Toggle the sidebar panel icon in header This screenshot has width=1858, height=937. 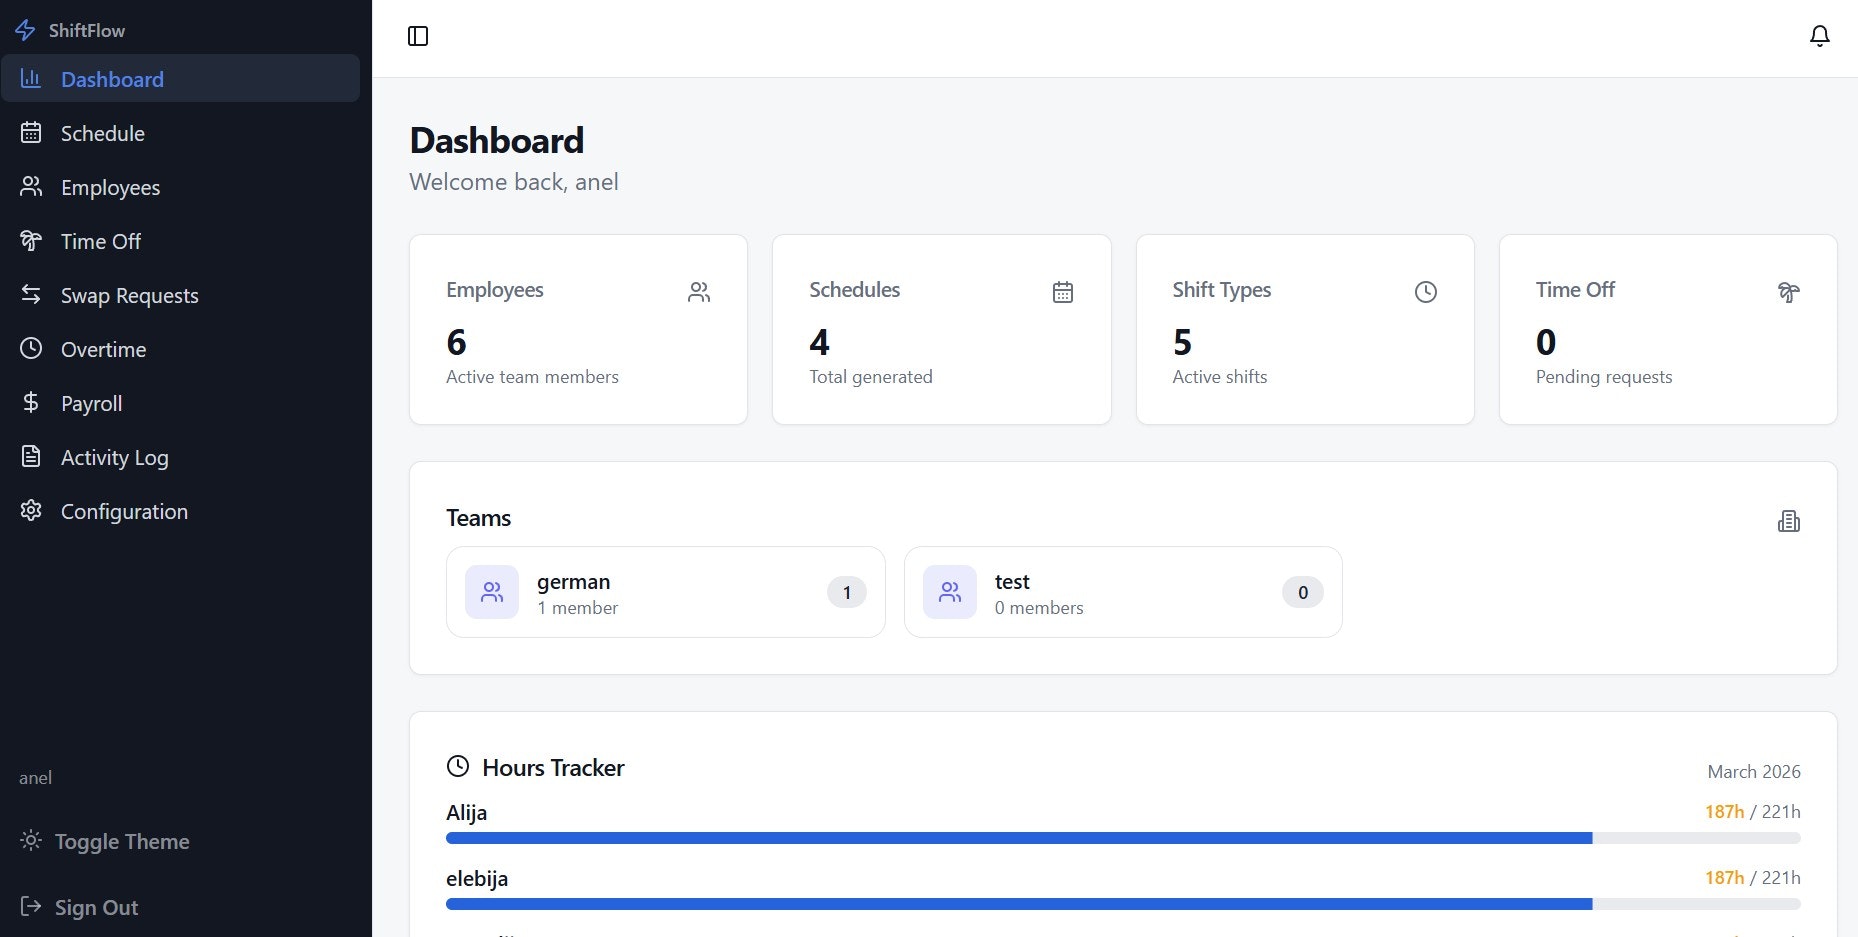click(x=418, y=36)
